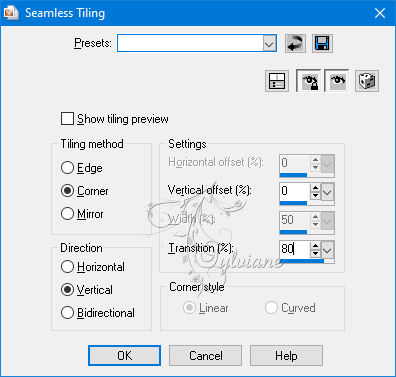Click the Cancel button
Viewport: 396px width, 377px height.
pyautogui.click(x=205, y=356)
